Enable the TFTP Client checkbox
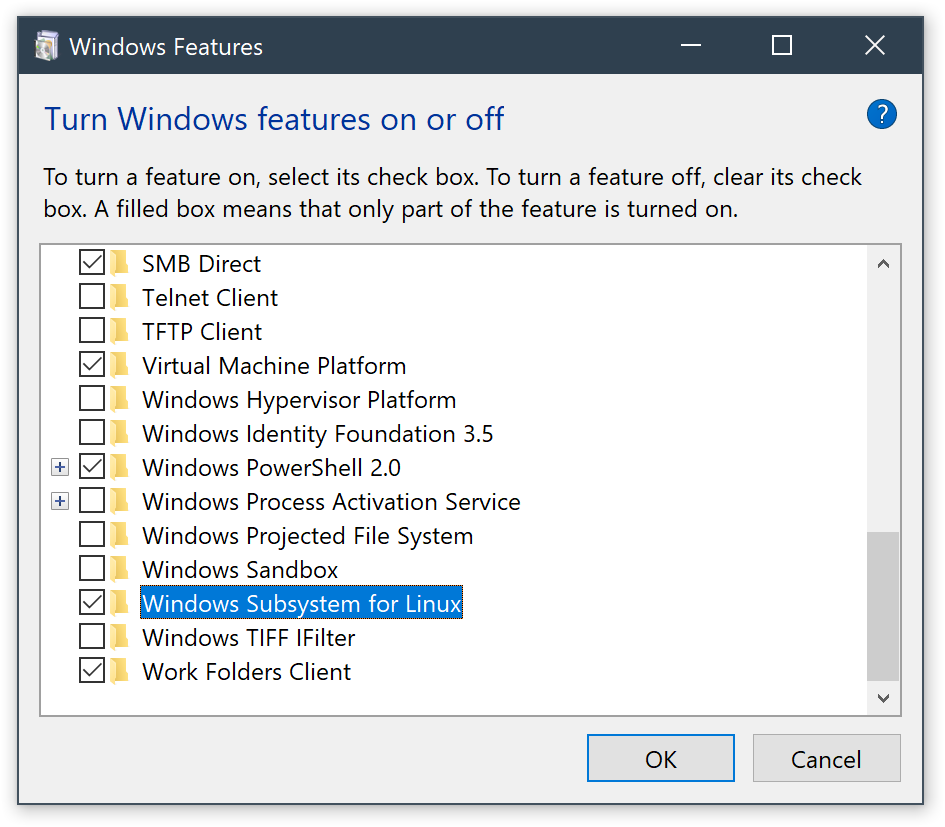Screen dimensions: 945x827 tap(92, 331)
